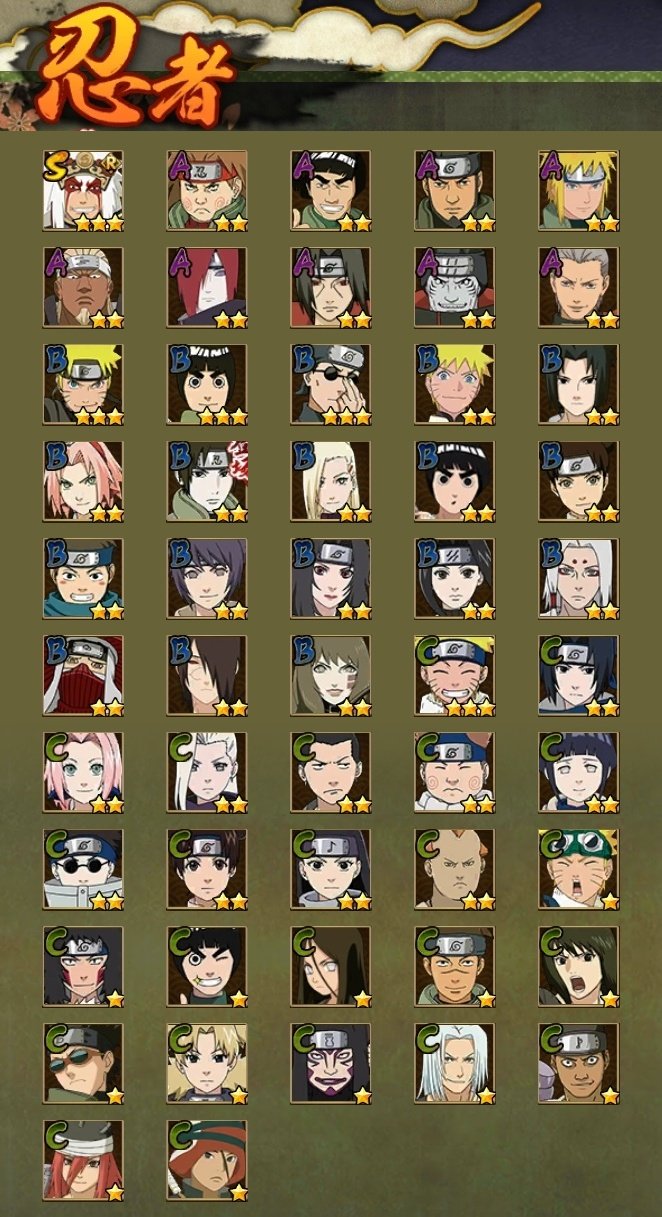Select the C-rank Shino with sunglasses

coord(83,870)
